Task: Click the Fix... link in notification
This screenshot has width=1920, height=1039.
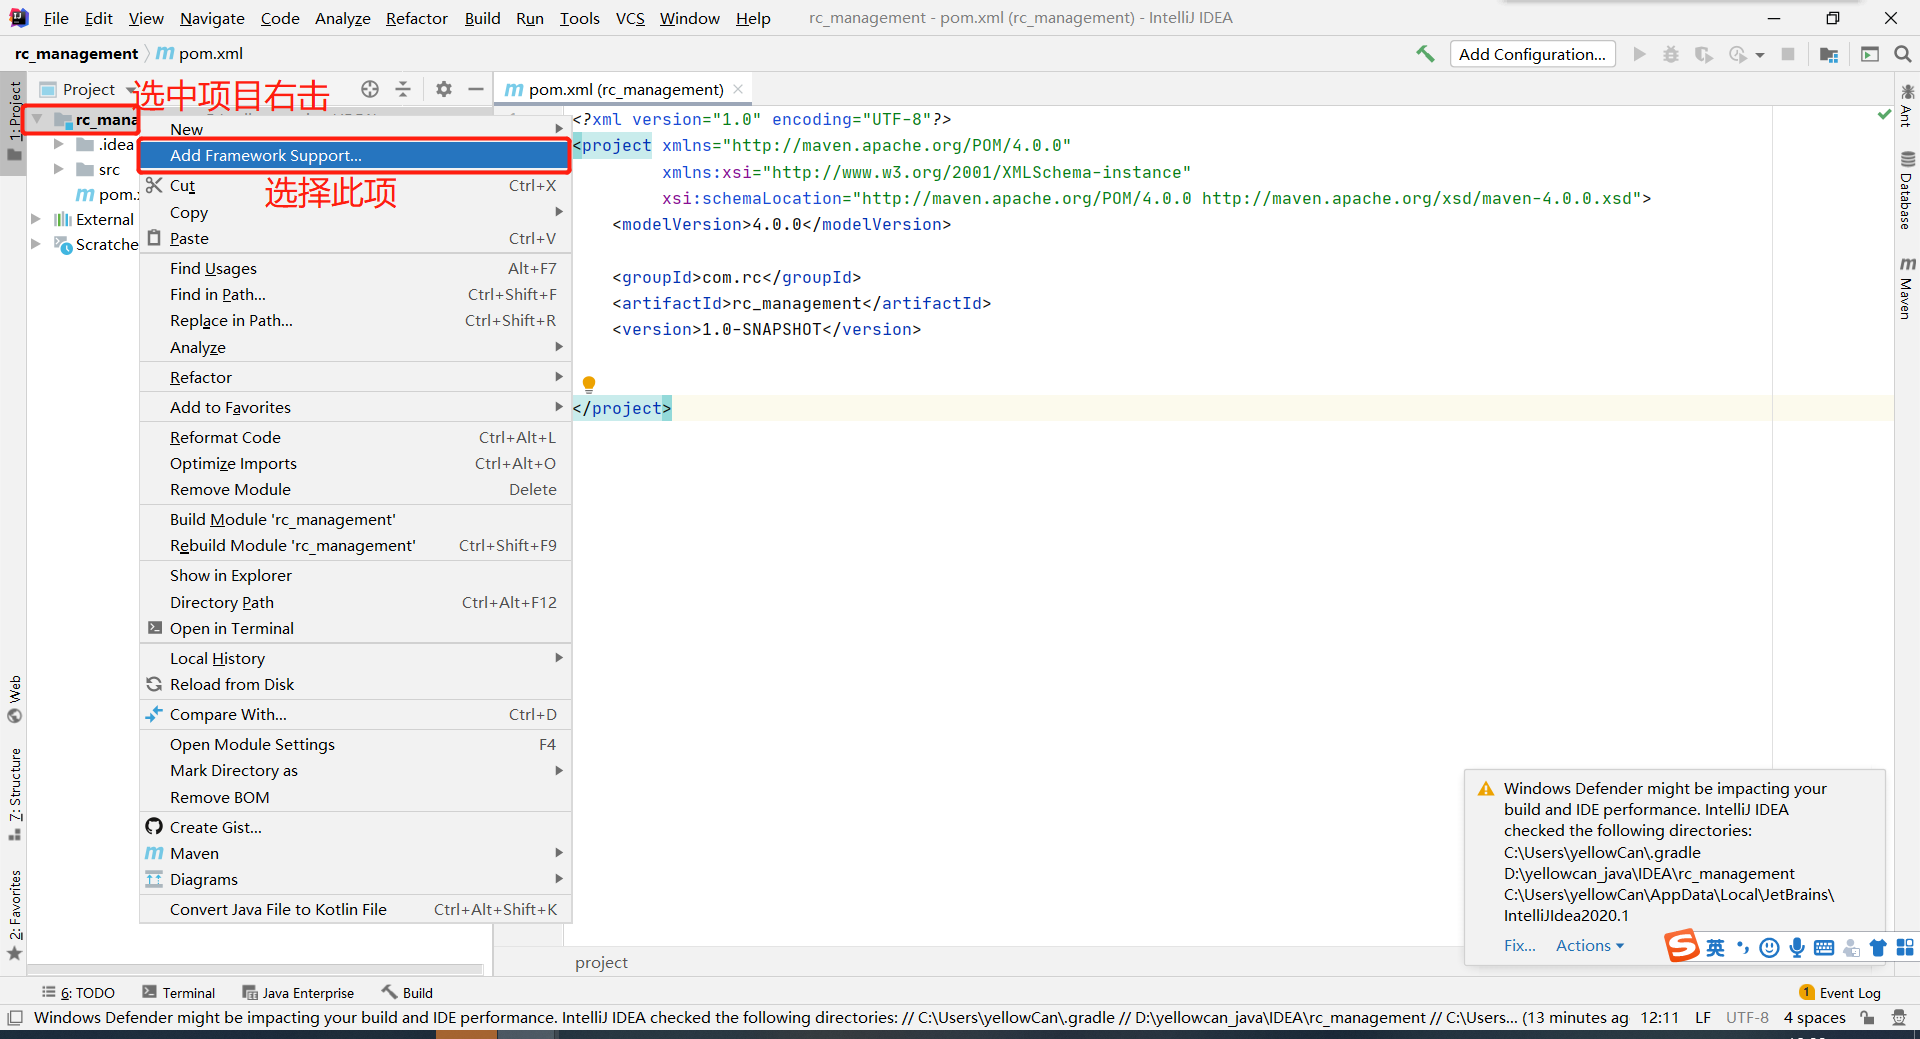Action: coord(1519,945)
